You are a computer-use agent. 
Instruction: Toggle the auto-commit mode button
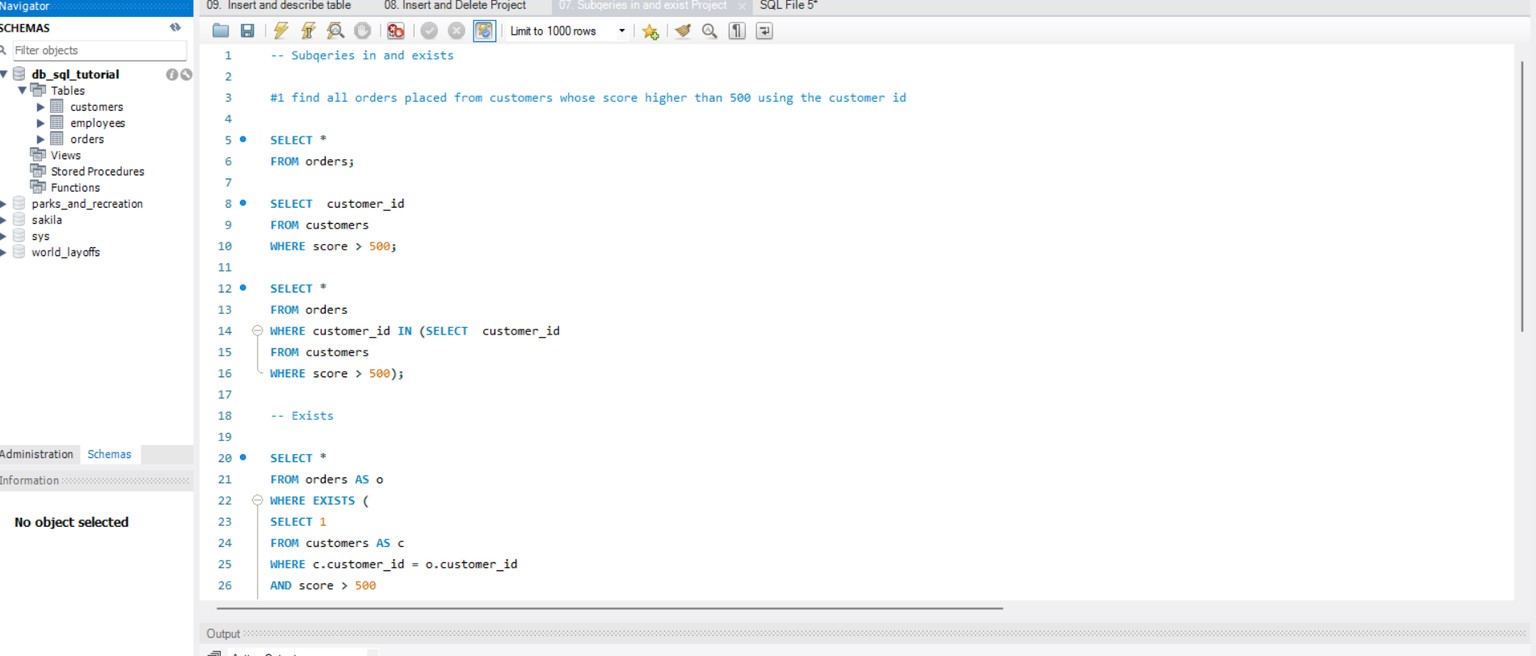click(x=484, y=31)
